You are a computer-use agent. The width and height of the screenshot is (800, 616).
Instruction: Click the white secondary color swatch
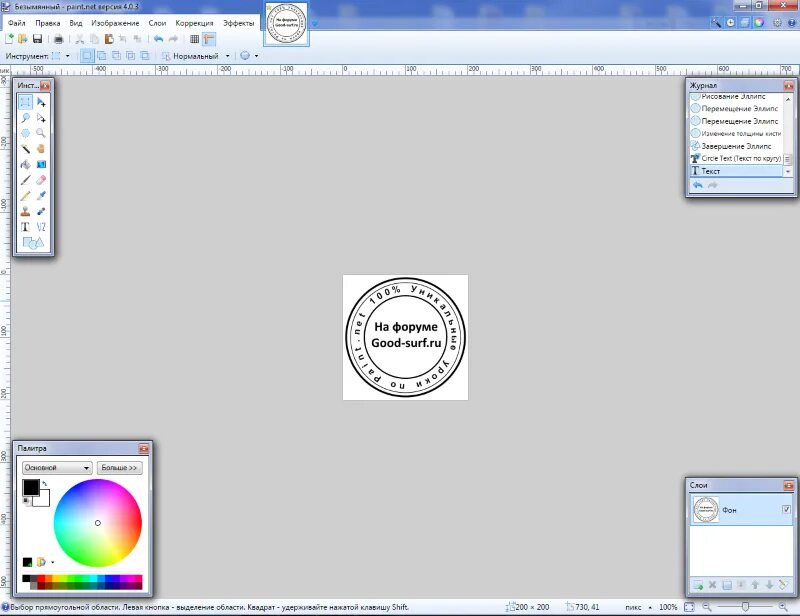pos(43,500)
